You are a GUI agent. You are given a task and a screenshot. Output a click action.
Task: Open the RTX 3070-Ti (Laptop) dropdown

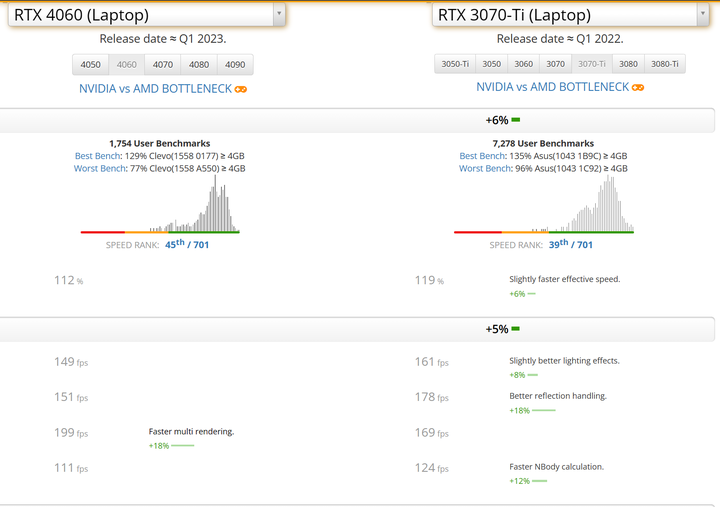(570, 15)
